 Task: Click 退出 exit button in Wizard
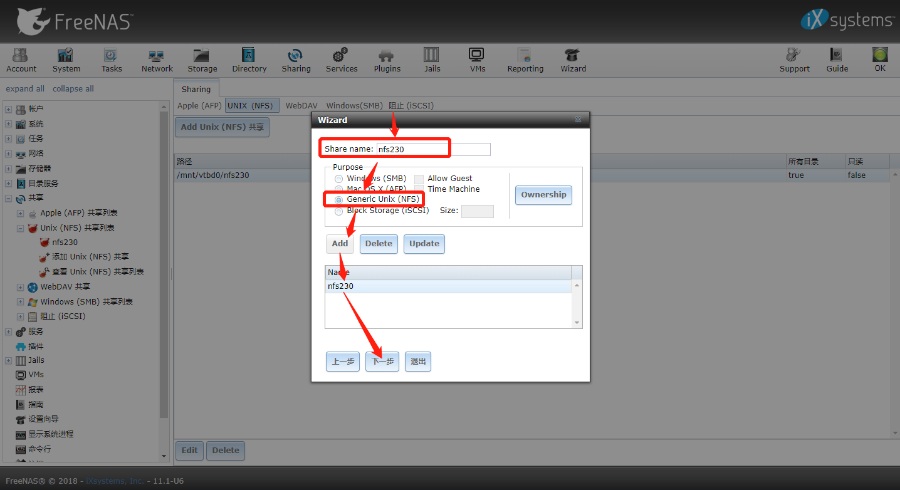tap(418, 361)
